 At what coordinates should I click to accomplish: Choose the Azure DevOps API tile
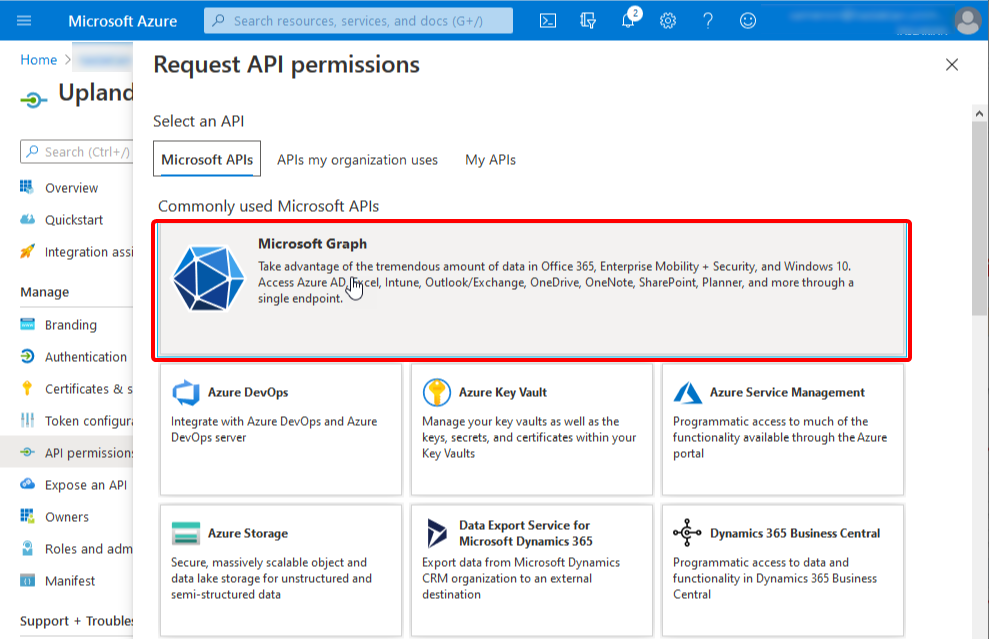point(280,429)
